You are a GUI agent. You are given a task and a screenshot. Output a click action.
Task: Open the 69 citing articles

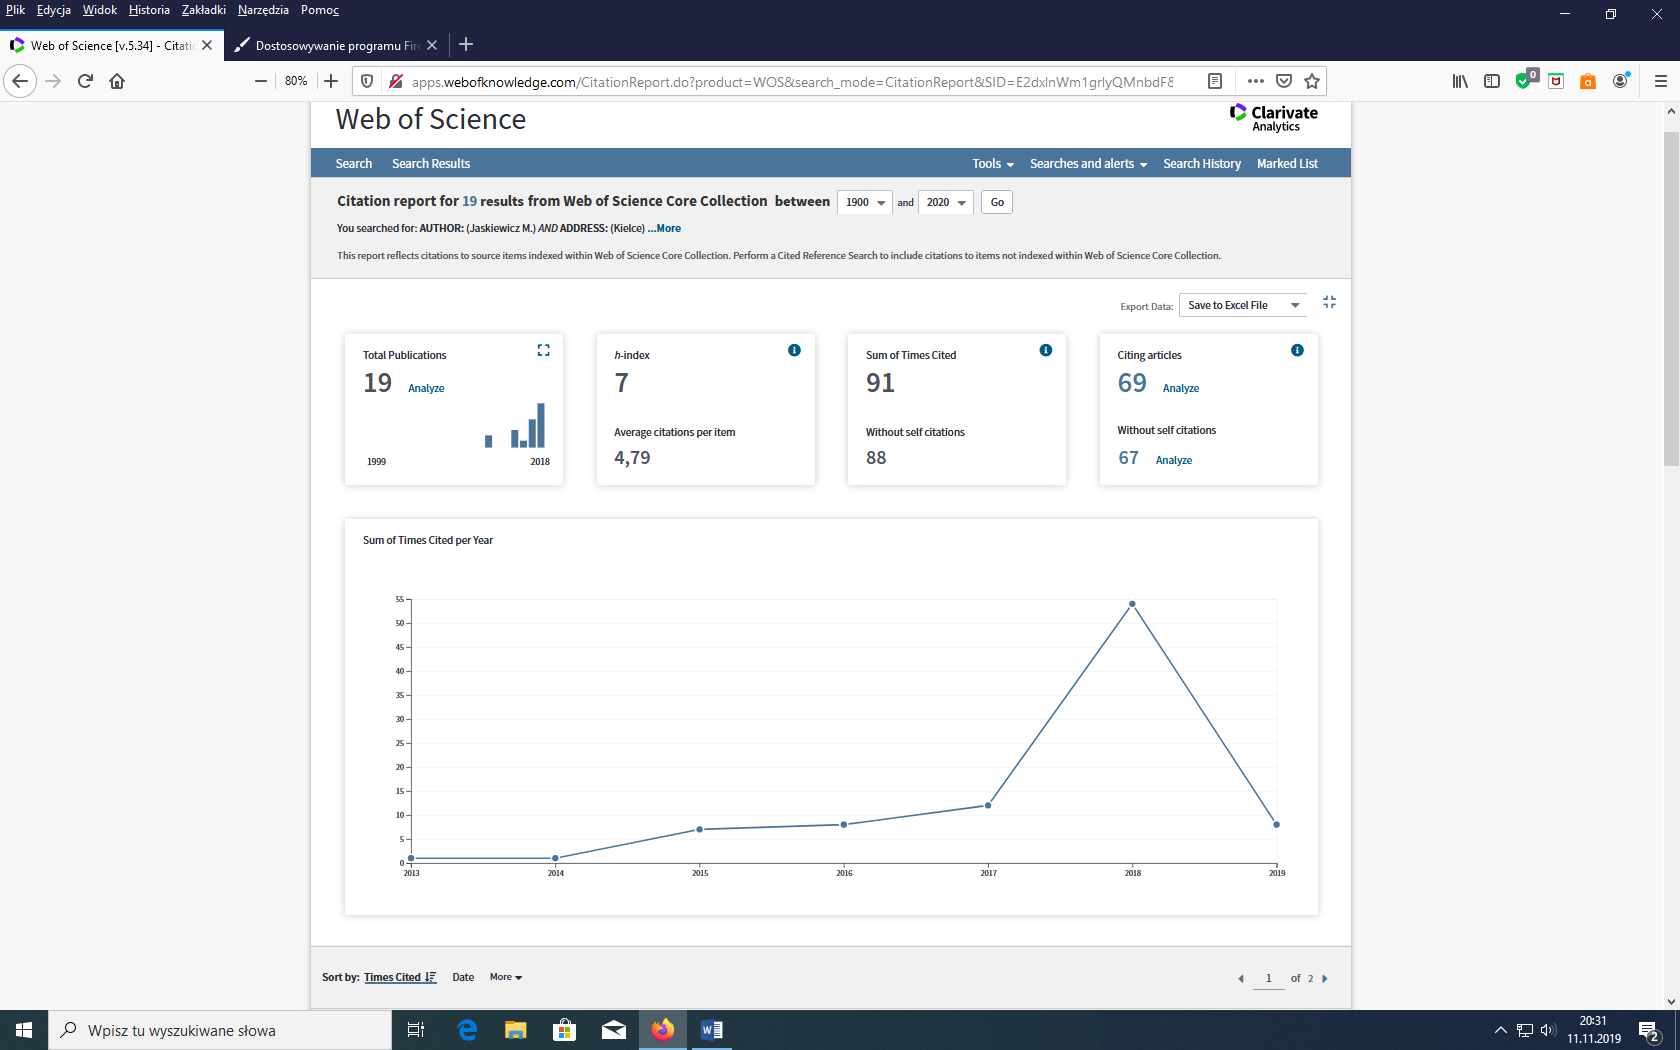(x=1132, y=383)
